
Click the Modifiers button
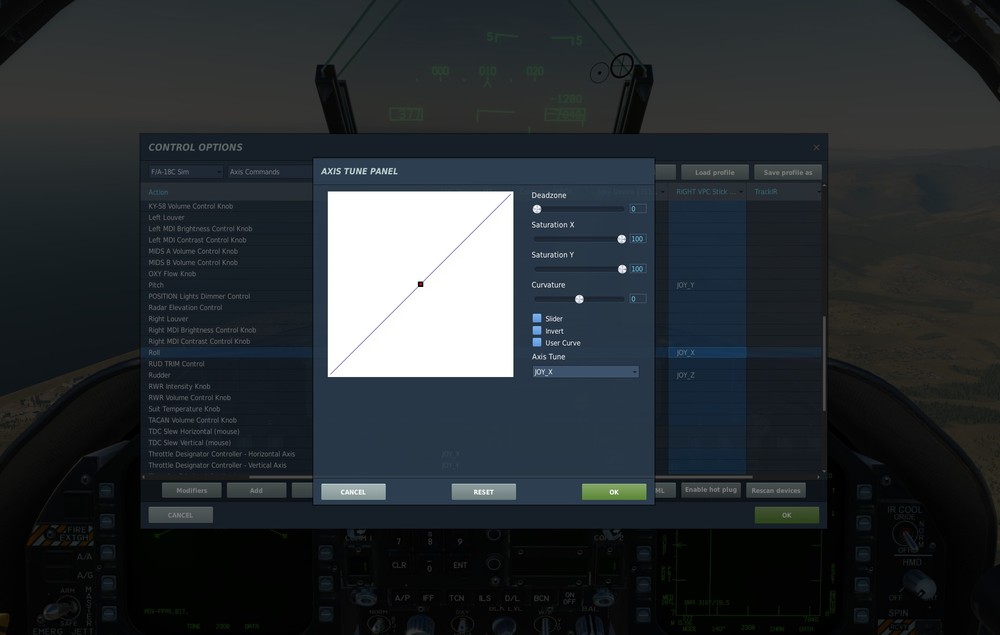(191, 490)
